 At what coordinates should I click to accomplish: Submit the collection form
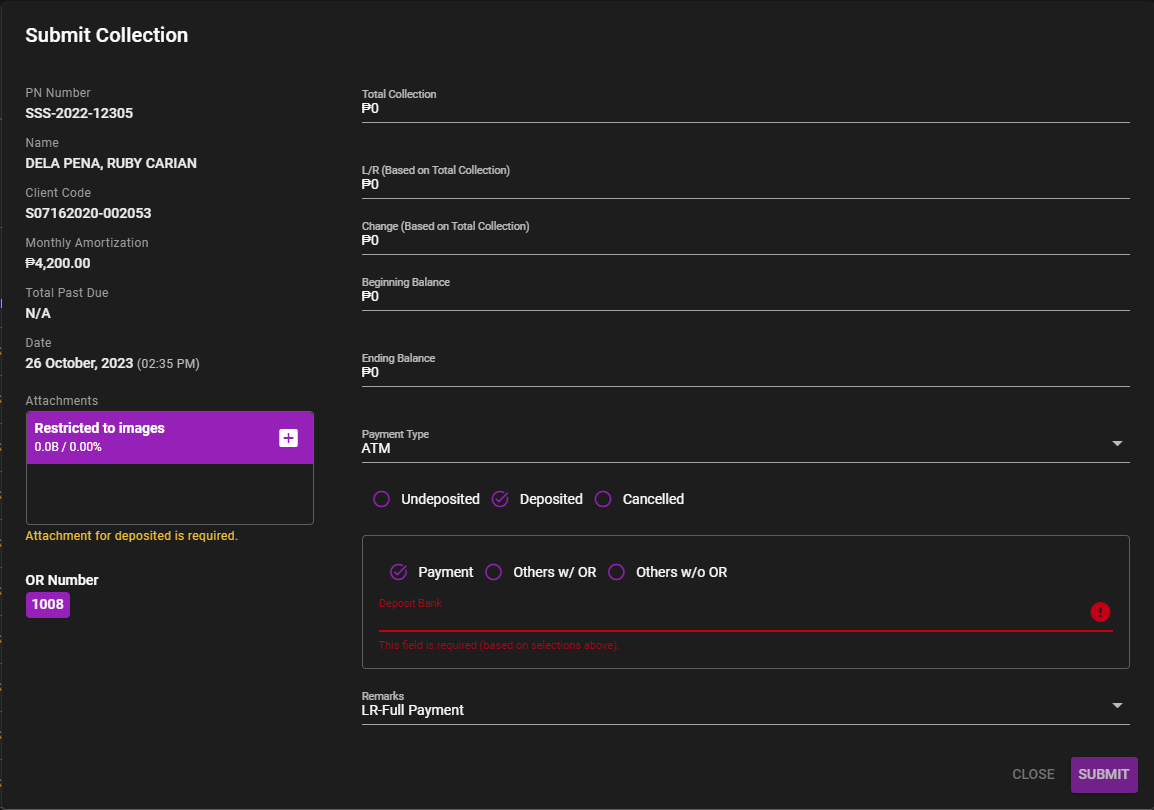pos(1103,774)
